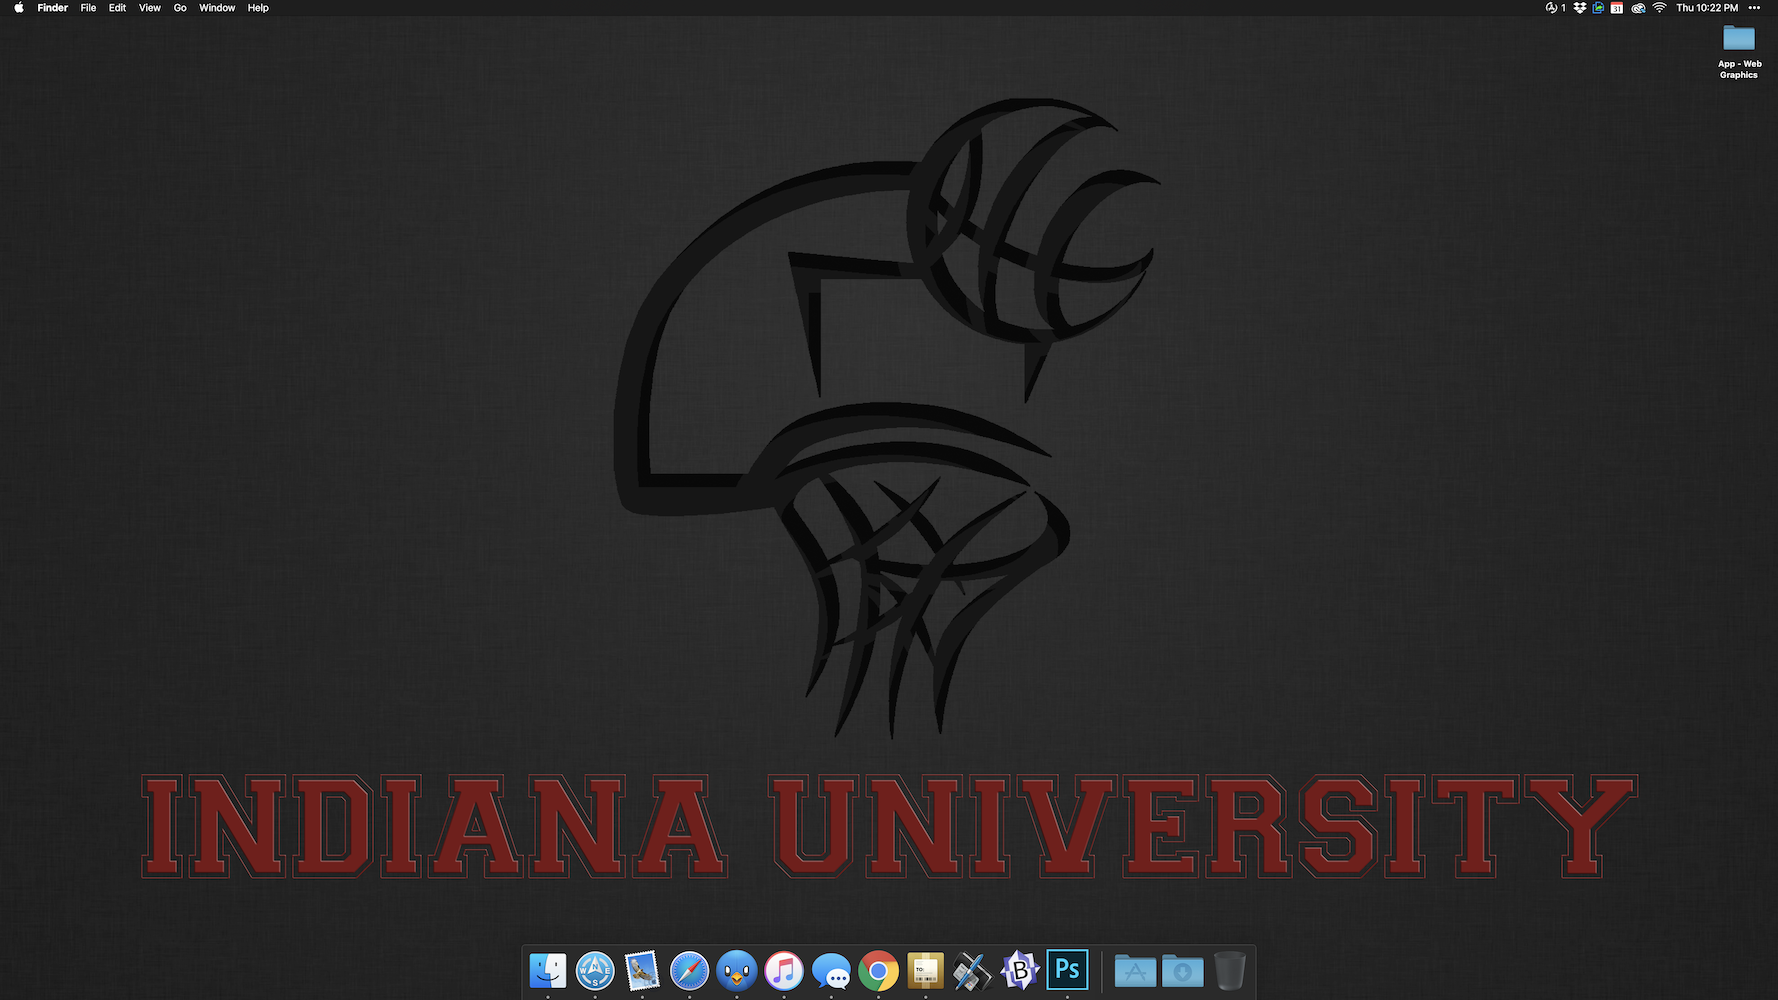Open Finder from the Dock
Screen dimensions: 1778x1000
point(548,970)
